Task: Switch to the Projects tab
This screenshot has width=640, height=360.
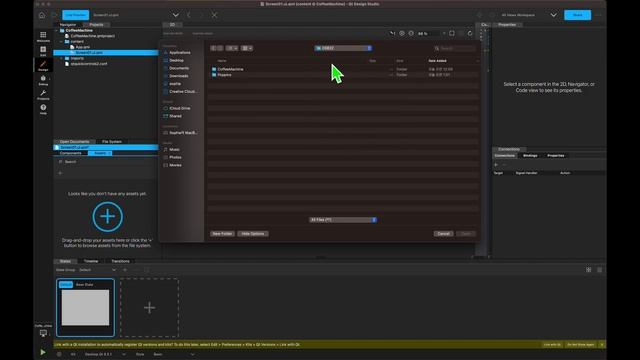Action: tap(96, 25)
